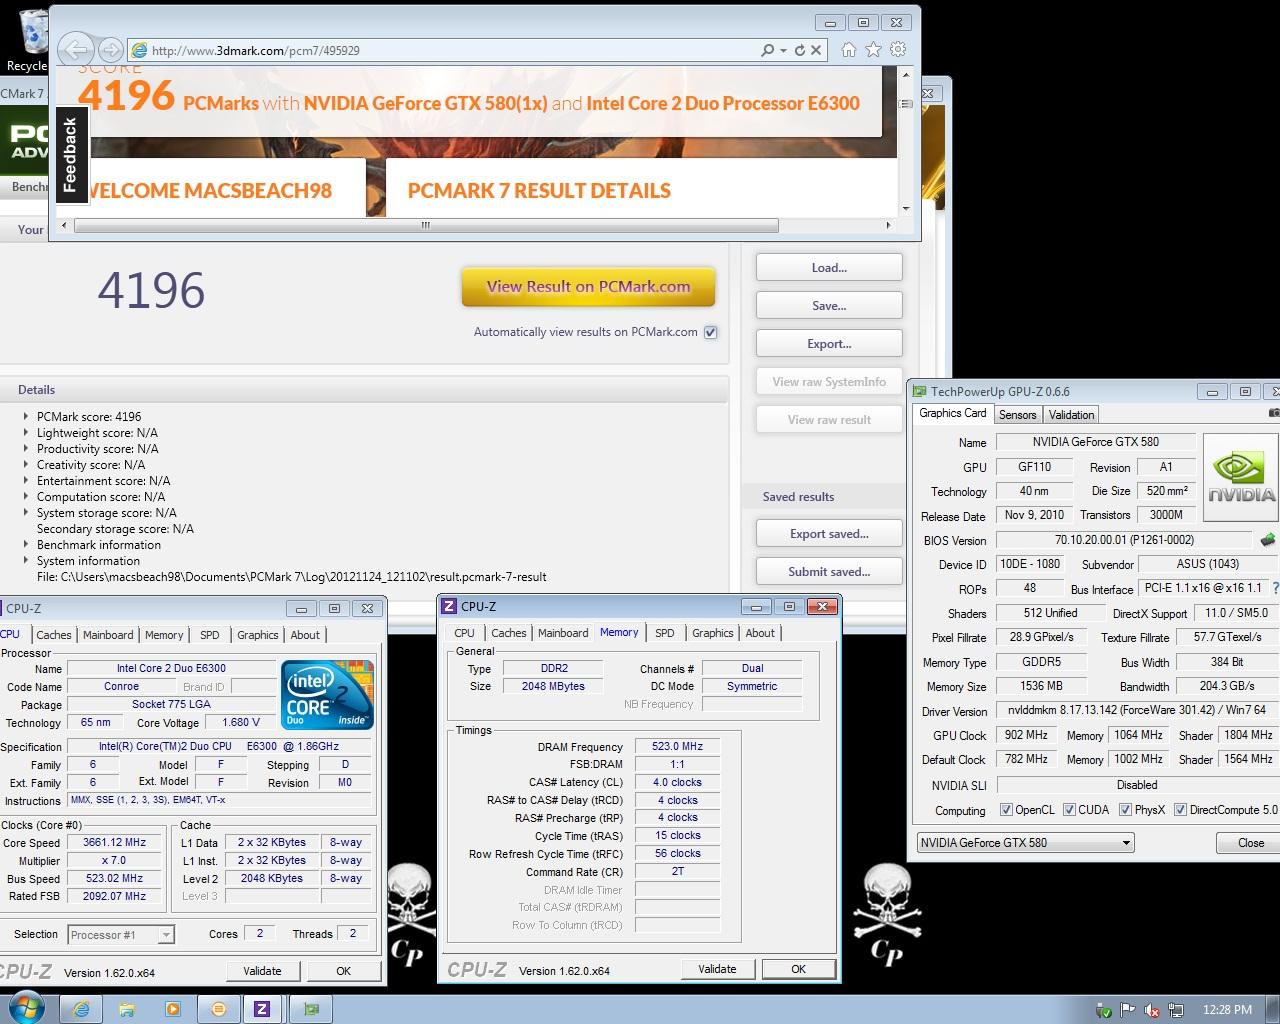Open Caches tab in right CPU-Z window

508,633
